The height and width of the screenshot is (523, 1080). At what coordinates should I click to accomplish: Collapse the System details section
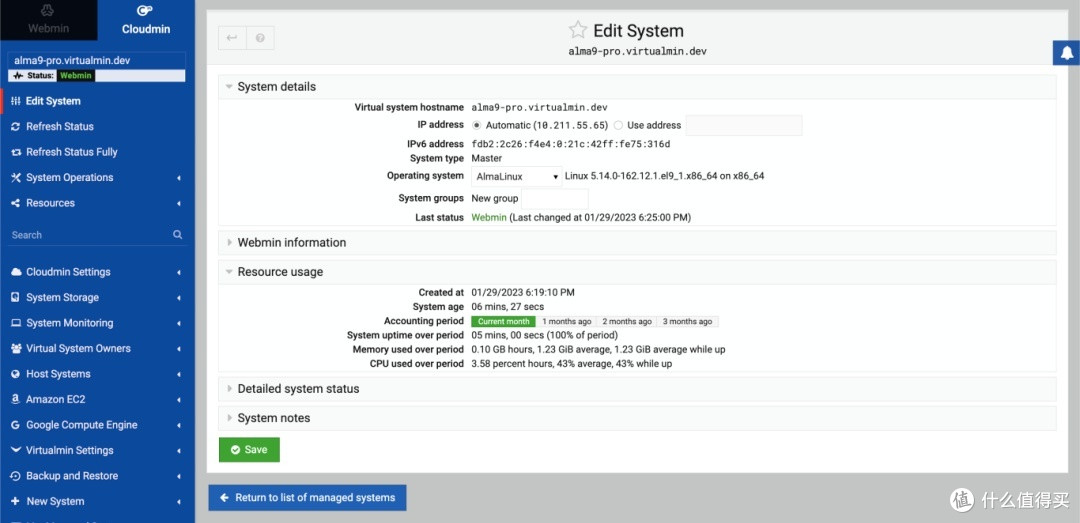[637, 87]
